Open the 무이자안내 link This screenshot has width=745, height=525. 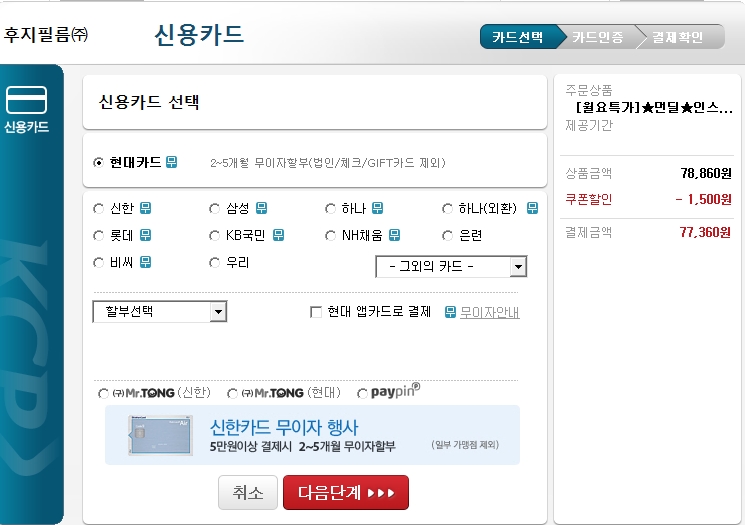coord(489,313)
